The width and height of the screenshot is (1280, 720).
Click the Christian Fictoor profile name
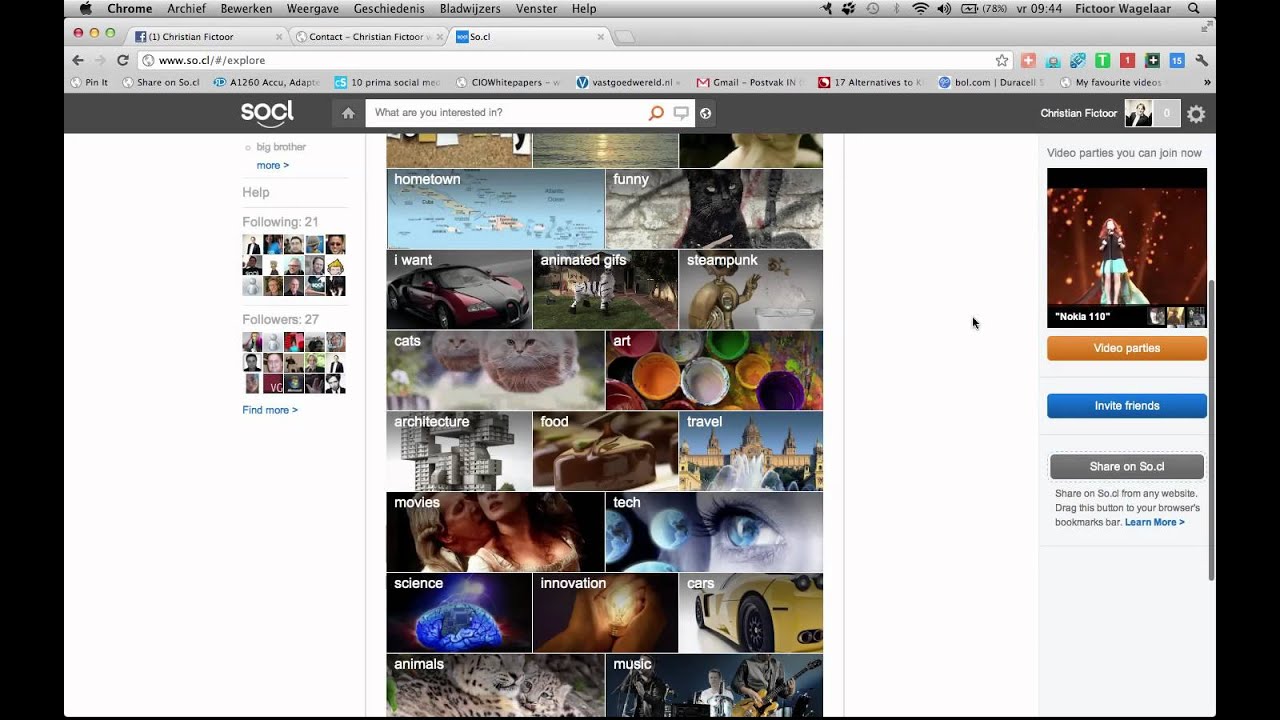[1078, 113]
